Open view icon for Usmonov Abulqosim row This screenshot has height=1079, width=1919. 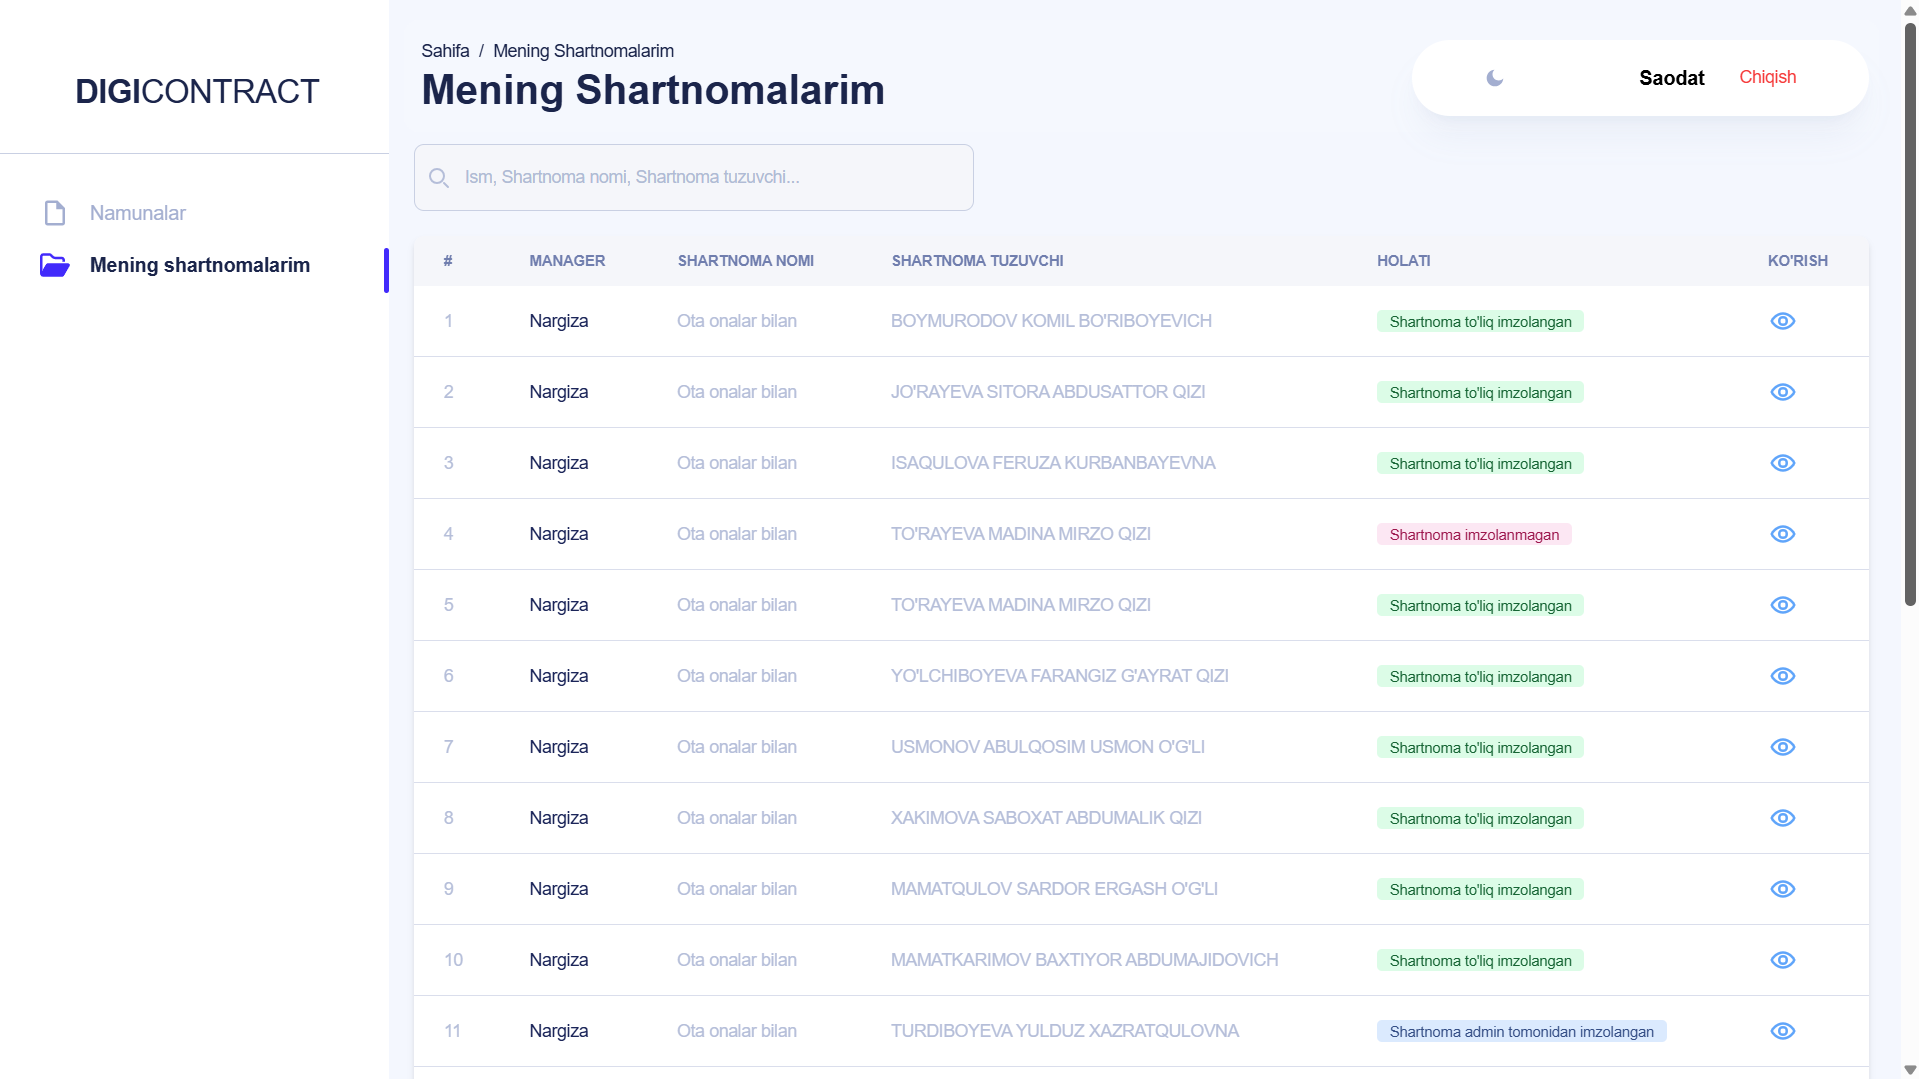coord(1782,747)
